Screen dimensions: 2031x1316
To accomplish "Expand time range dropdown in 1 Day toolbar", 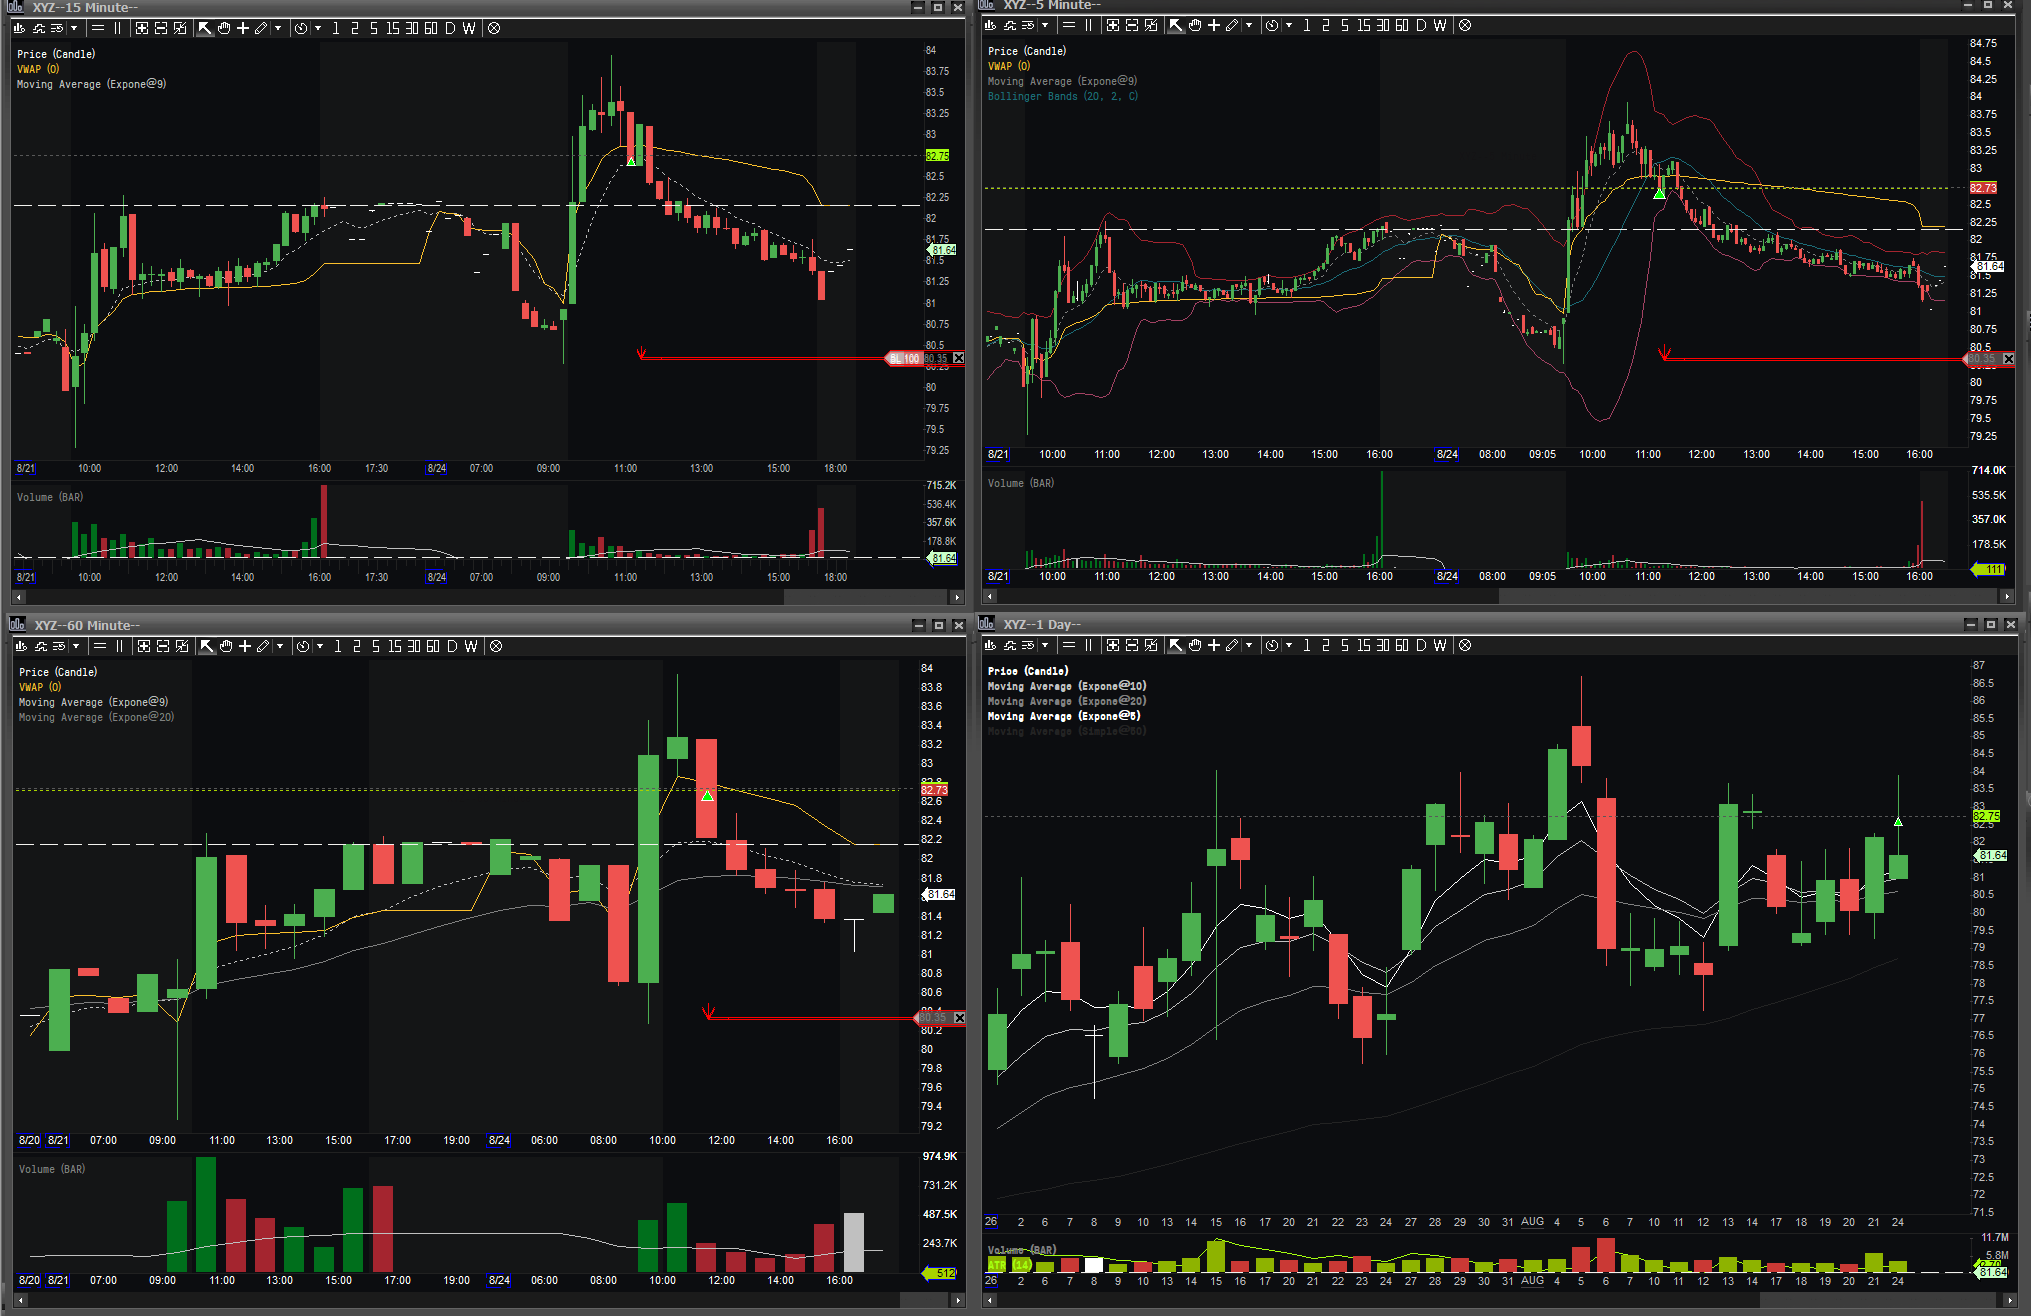I will 1289,645.
